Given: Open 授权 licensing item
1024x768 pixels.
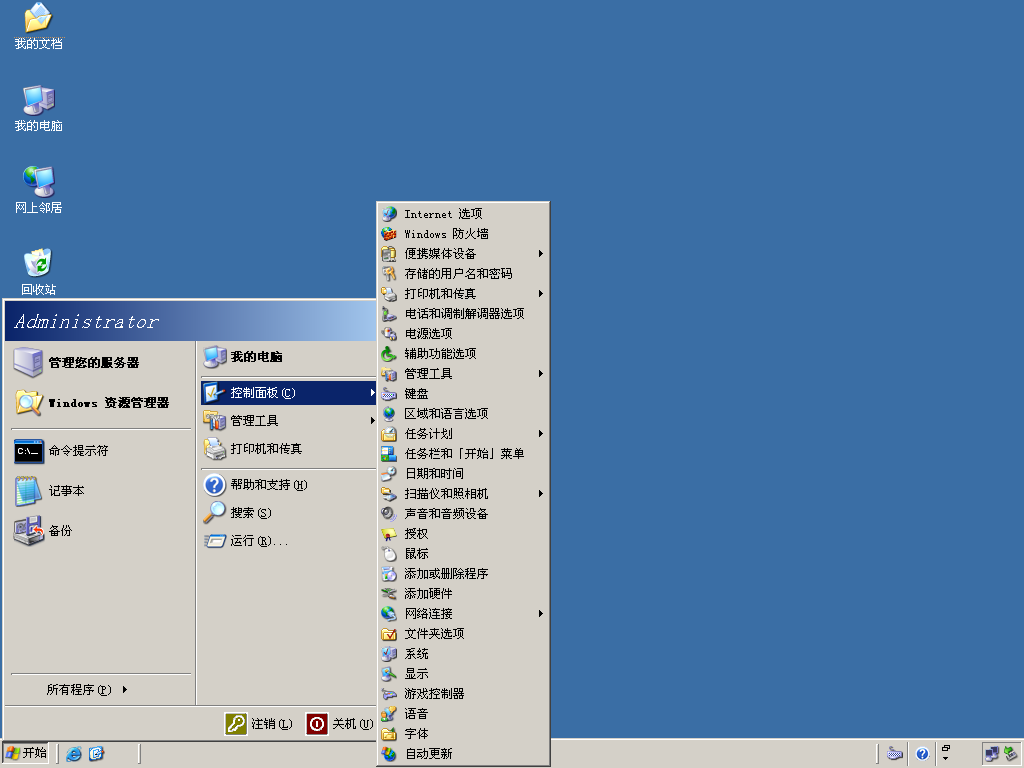Looking at the screenshot, I should pos(463,534).
